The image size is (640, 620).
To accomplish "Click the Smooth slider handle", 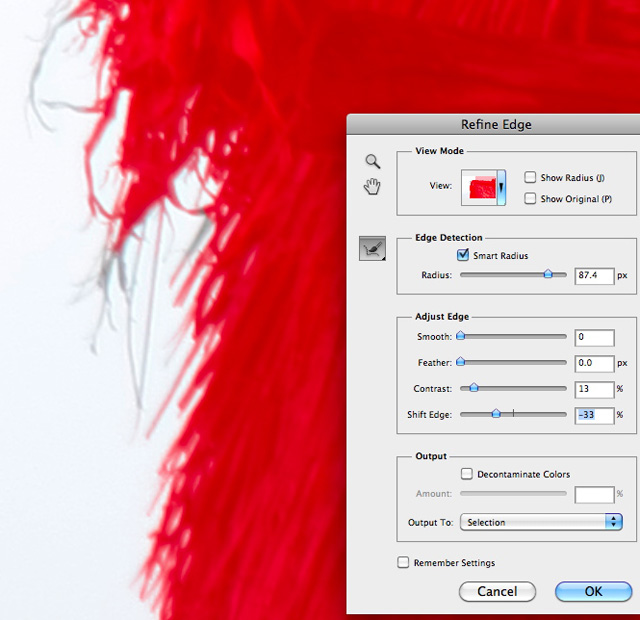I will tap(460, 336).
